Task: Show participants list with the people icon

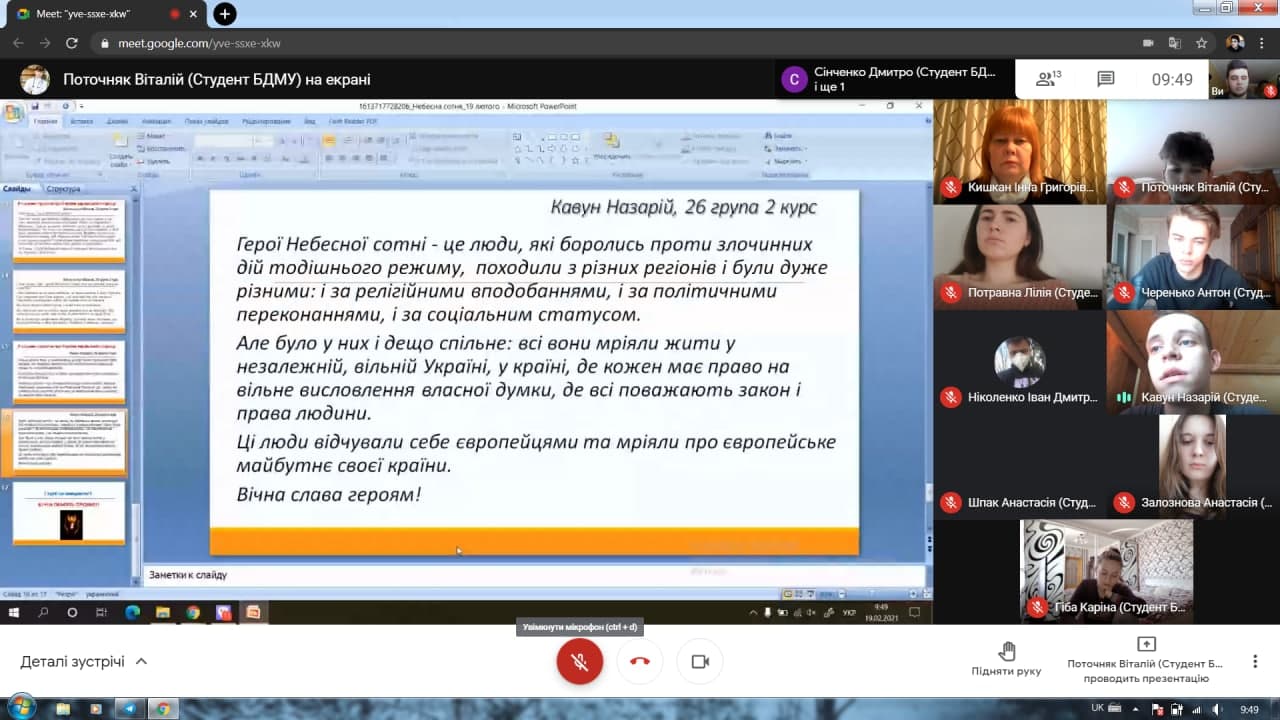Action: coord(1048,79)
